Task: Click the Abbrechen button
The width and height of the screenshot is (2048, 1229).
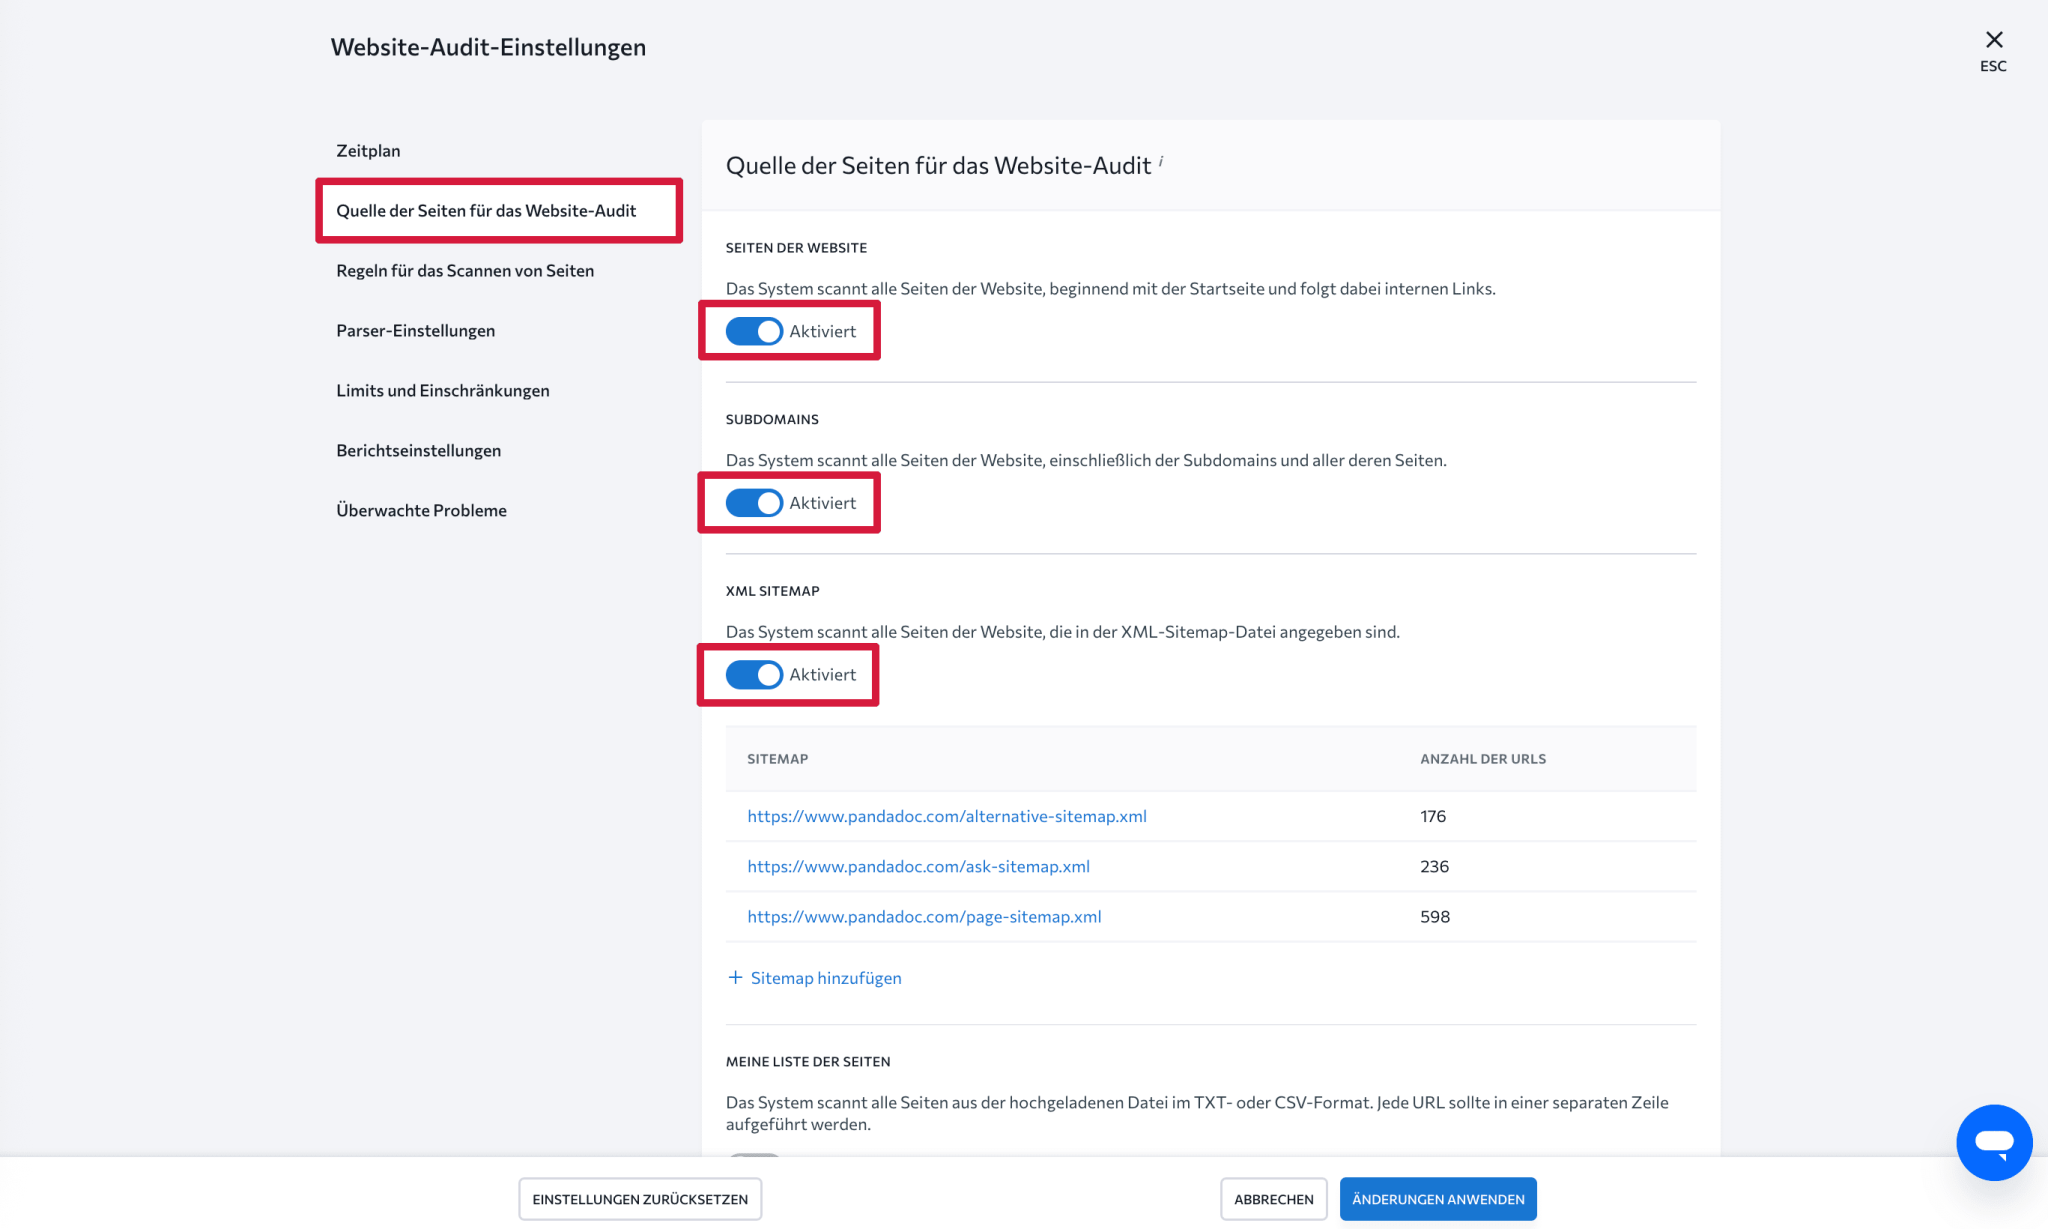Action: click(1273, 1198)
